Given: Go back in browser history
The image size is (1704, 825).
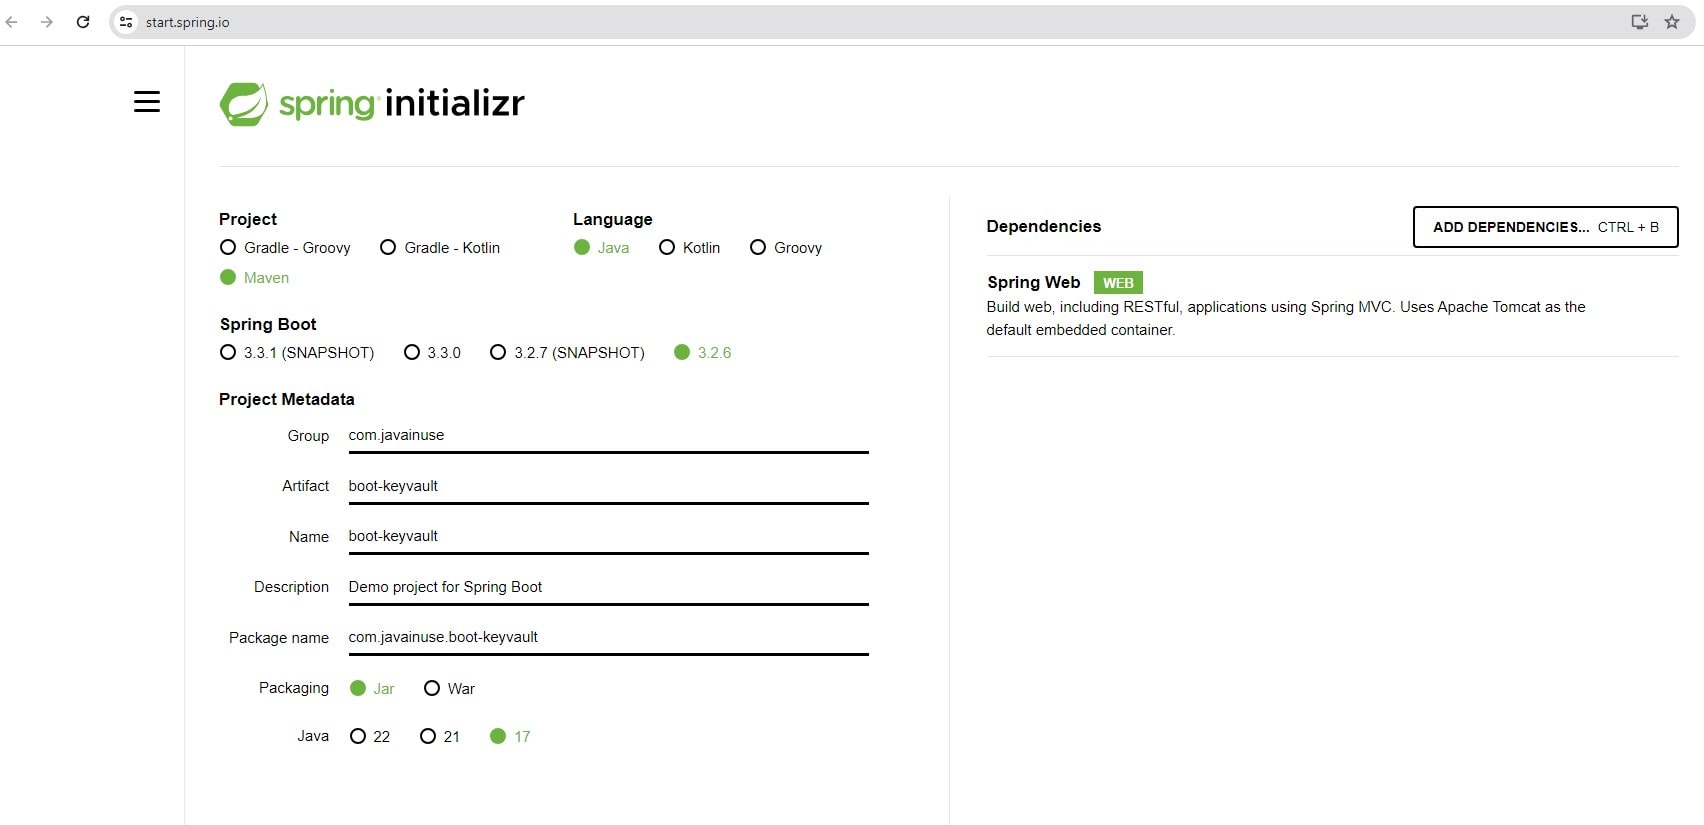Looking at the screenshot, I should (x=12, y=22).
